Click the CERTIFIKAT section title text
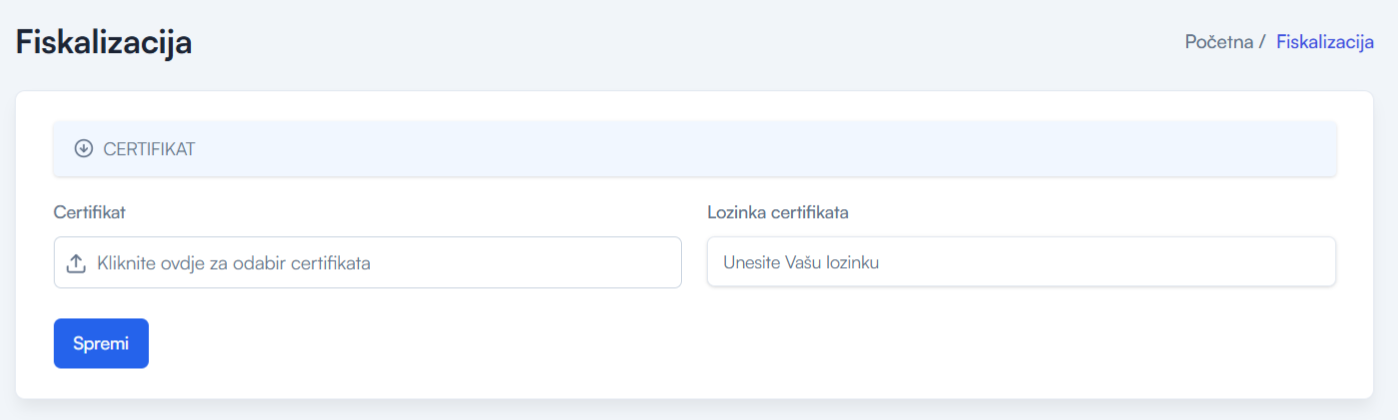 click(x=149, y=149)
